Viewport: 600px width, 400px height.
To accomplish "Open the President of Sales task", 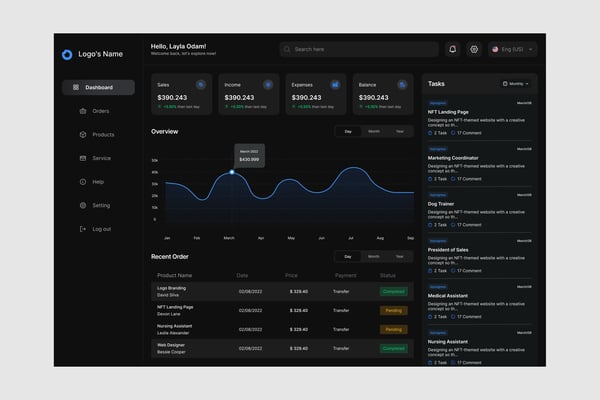I will pos(448,250).
